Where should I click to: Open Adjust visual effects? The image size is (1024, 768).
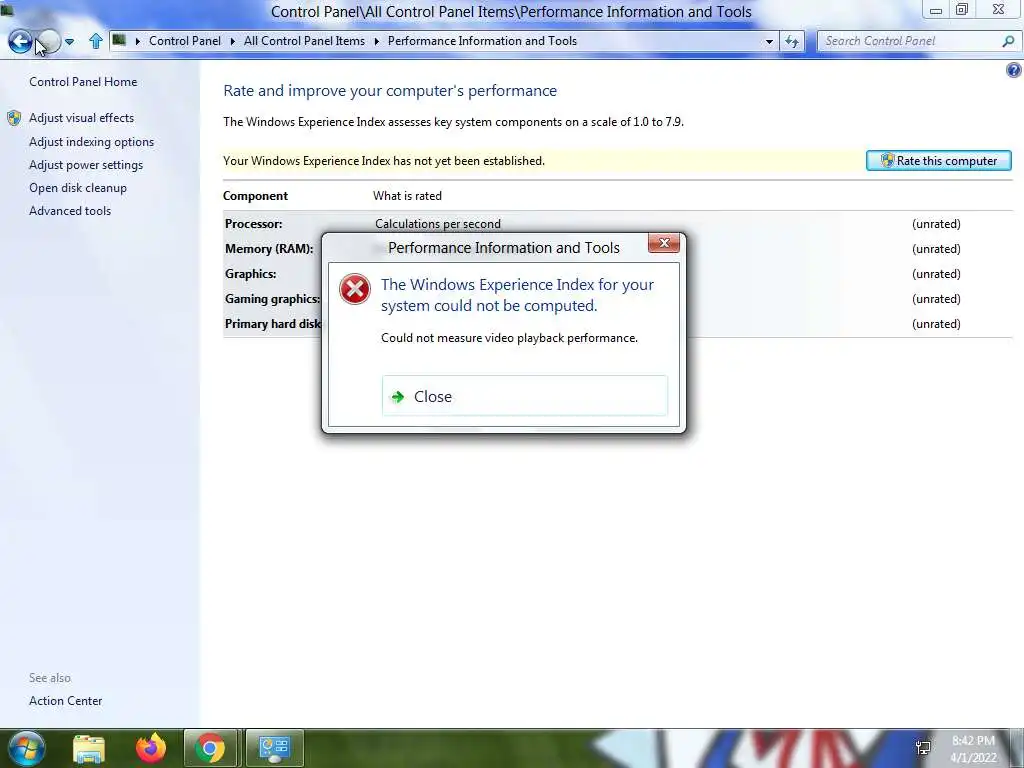[x=81, y=118]
